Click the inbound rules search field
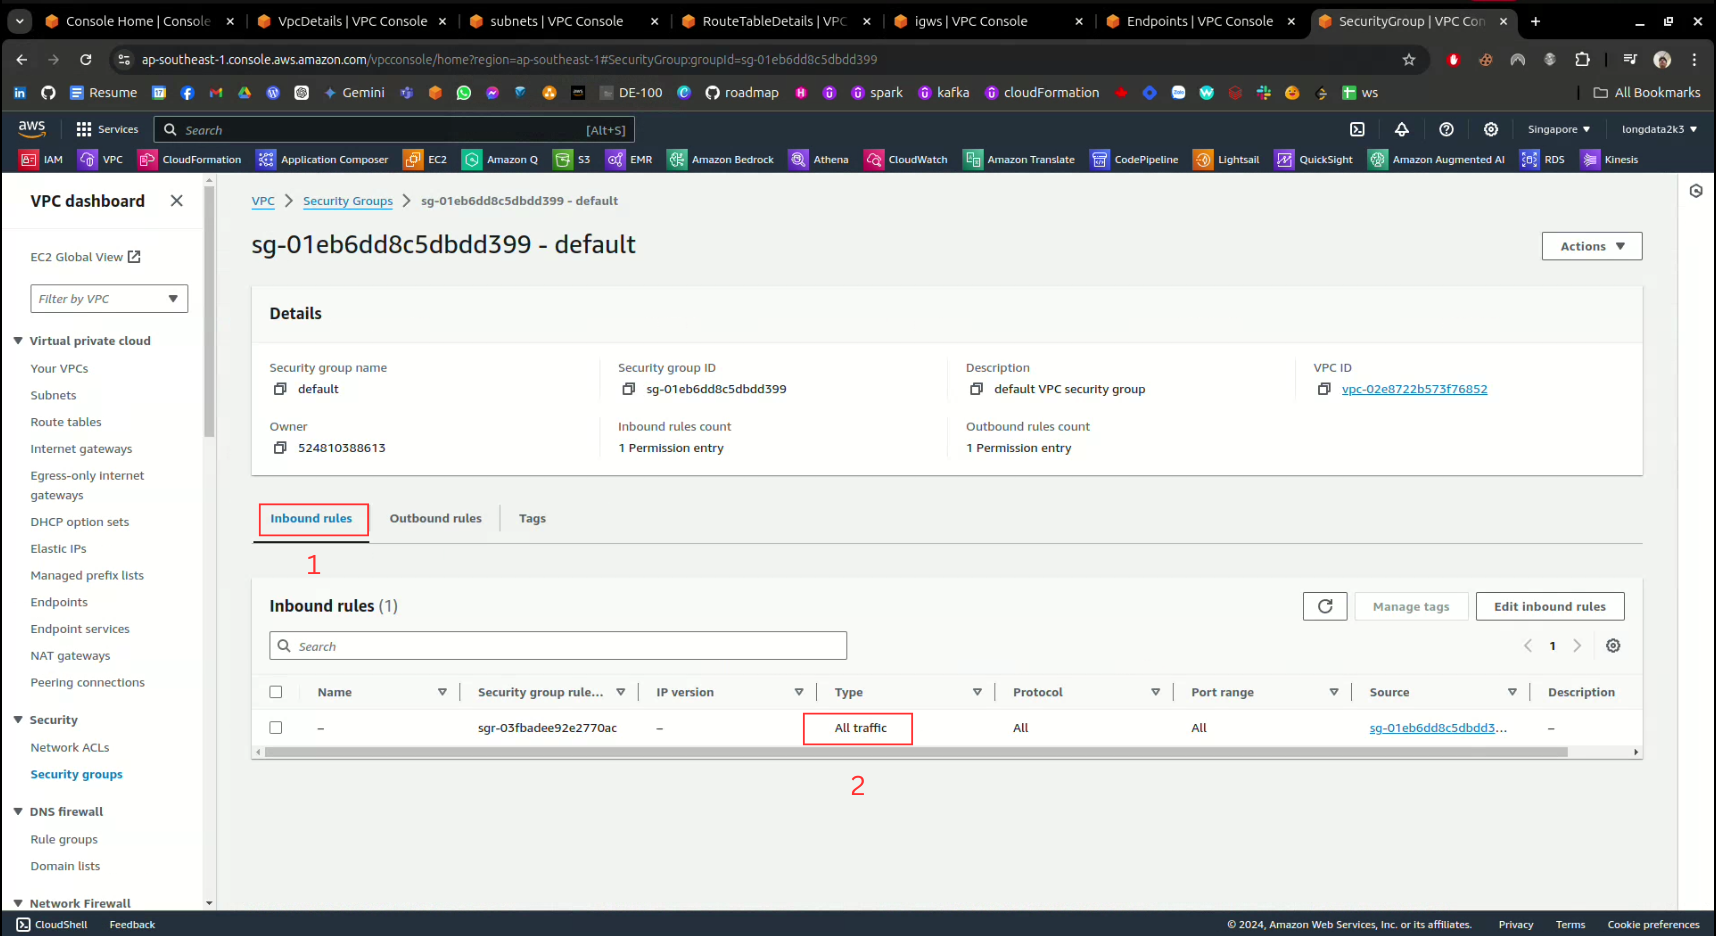 (558, 646)
